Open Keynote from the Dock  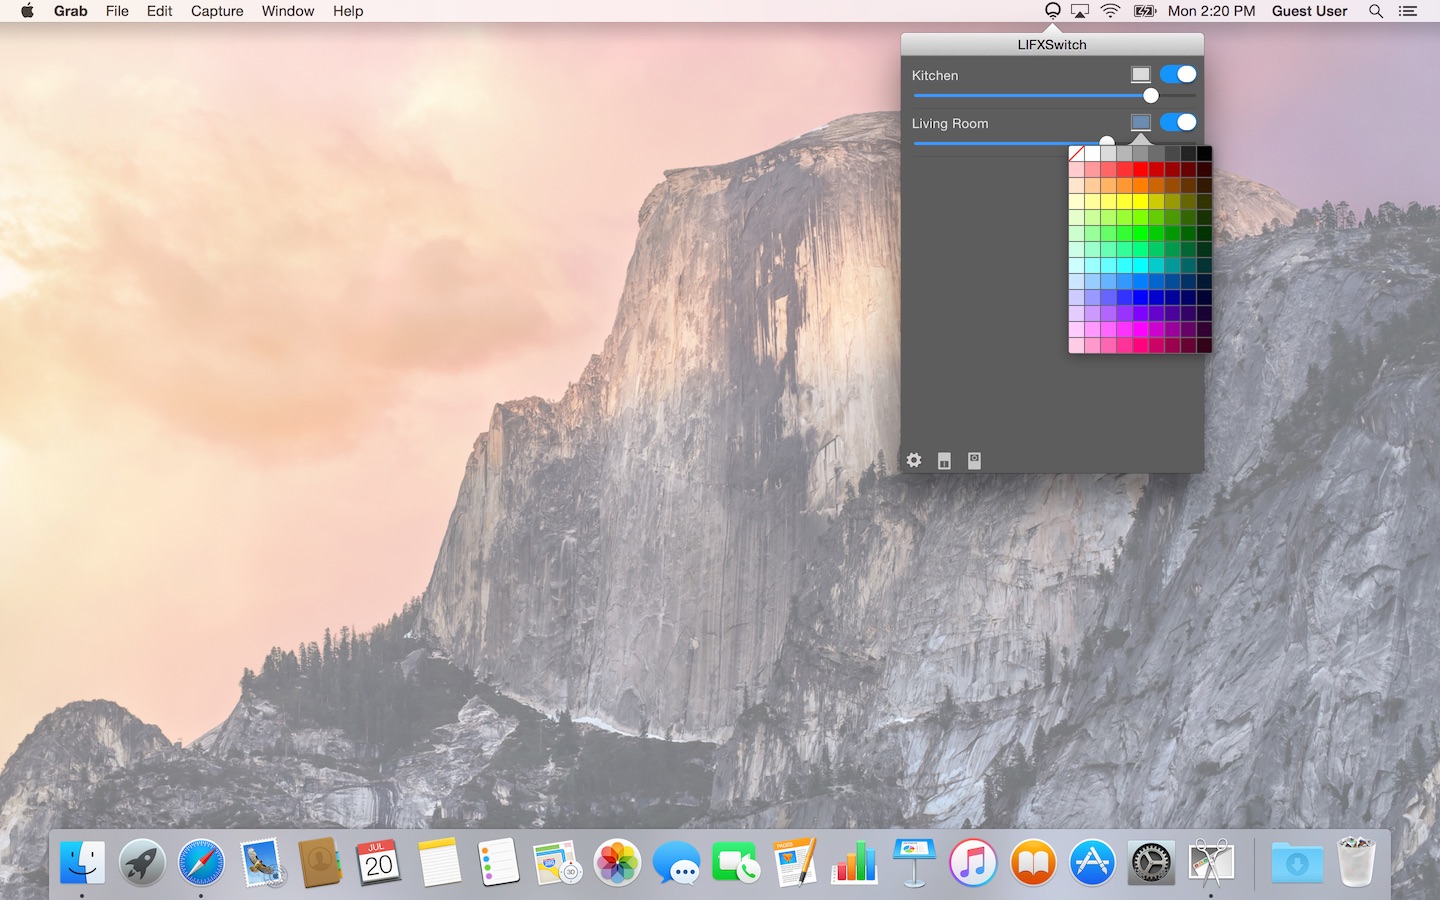(x=914, y=862)
